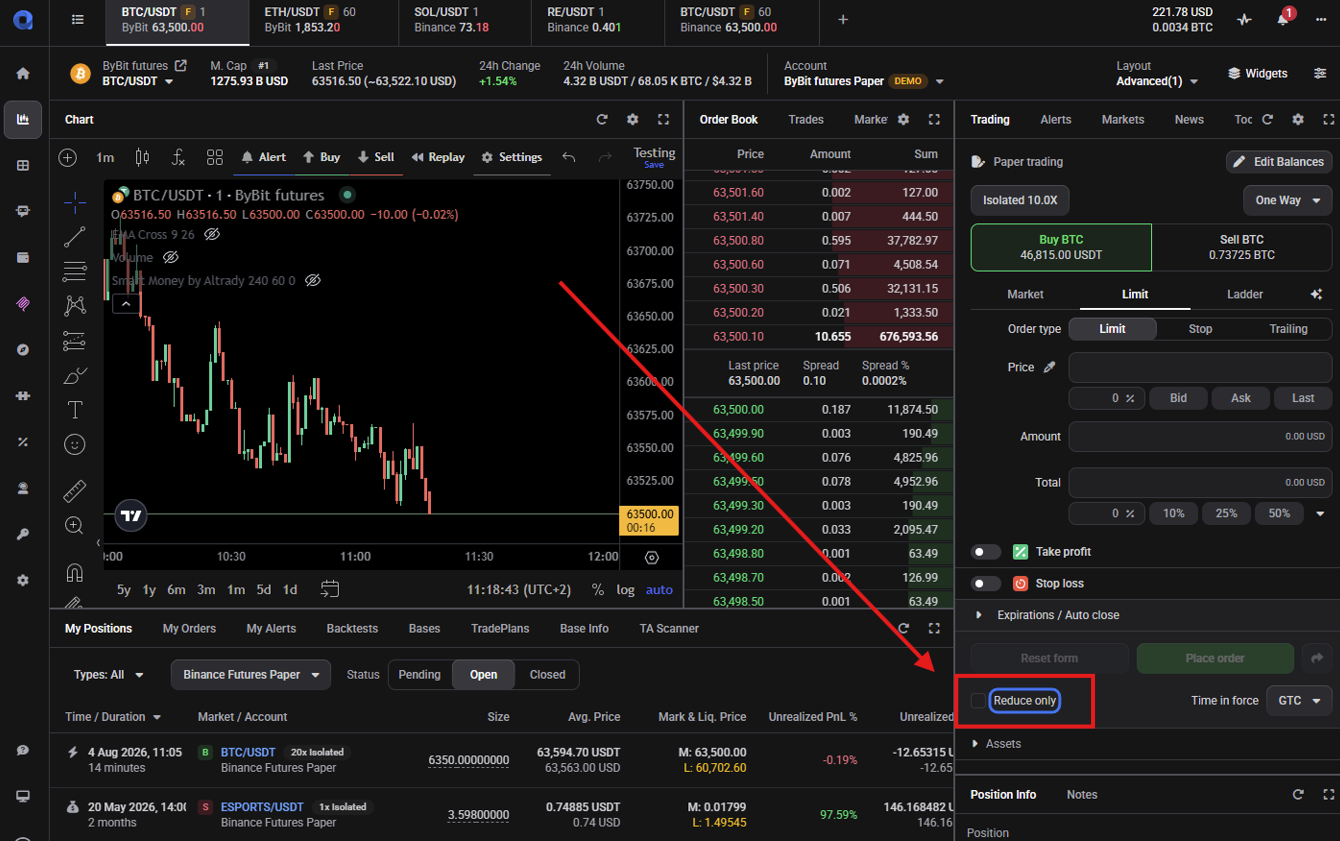Image resolution: width=1340 pixels, height=841 pixels.
Task: Open the three-dots menu at top right
Action: [1322, 19]
